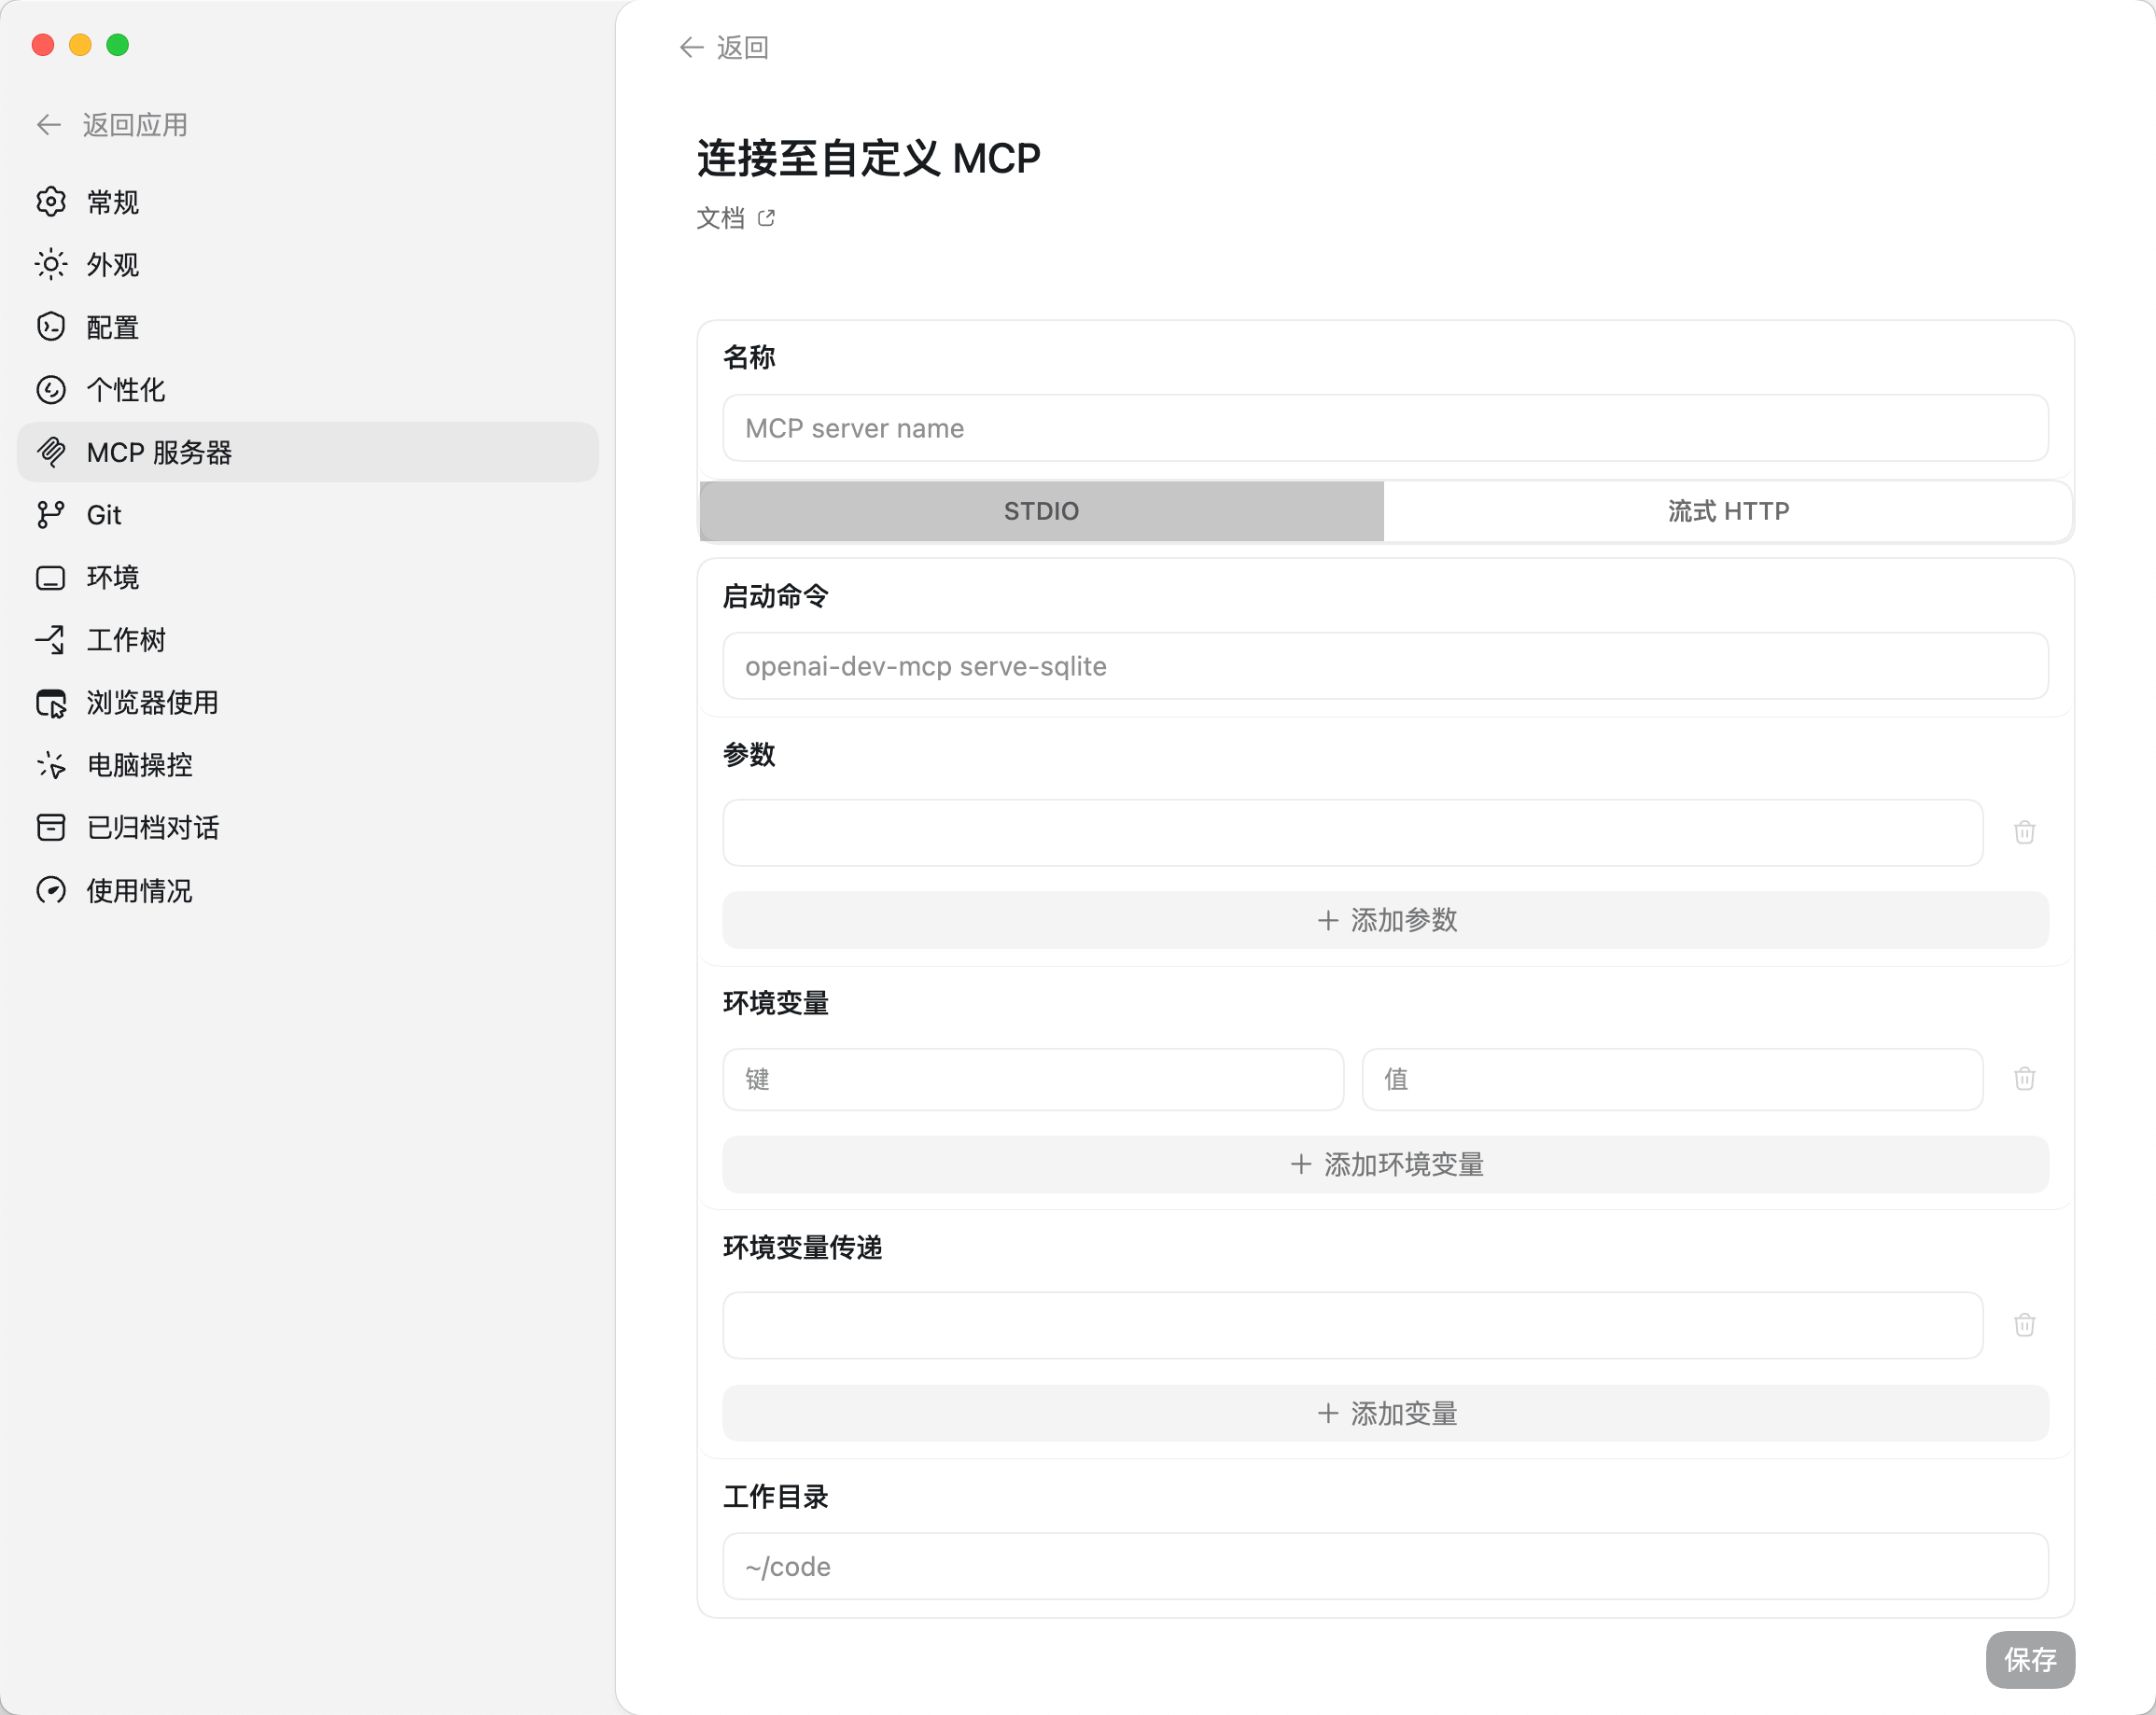Click the 工作目录 ~/code input field
This screenshot has height=1715, width=2156.
1385,1566
